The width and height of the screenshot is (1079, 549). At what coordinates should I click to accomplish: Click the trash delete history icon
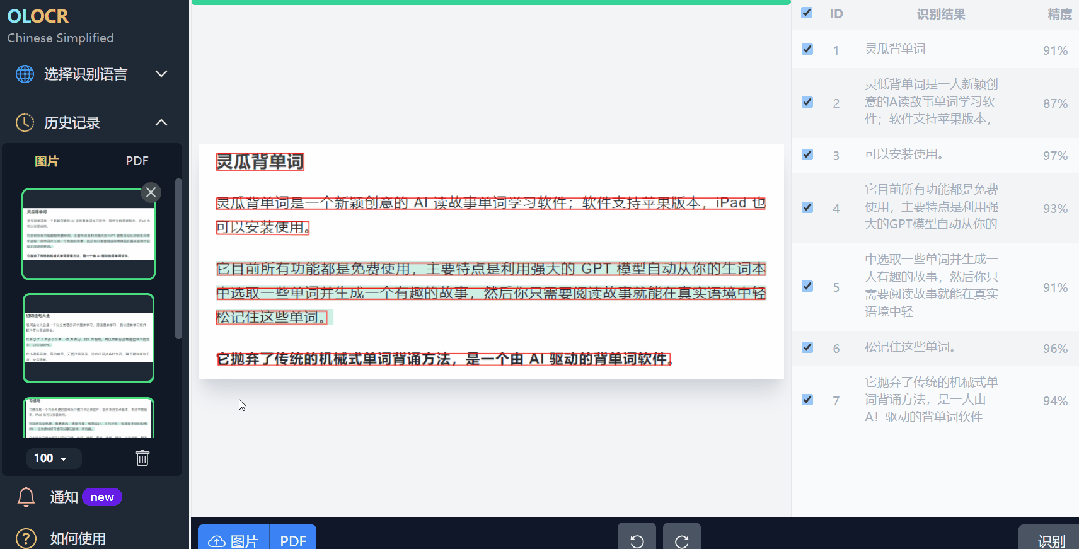coord(142,458)
